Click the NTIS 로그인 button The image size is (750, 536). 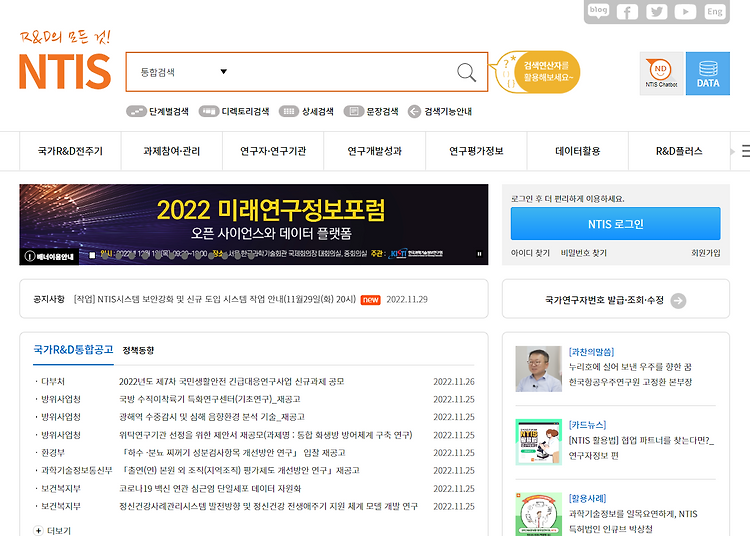click(616, 224)
